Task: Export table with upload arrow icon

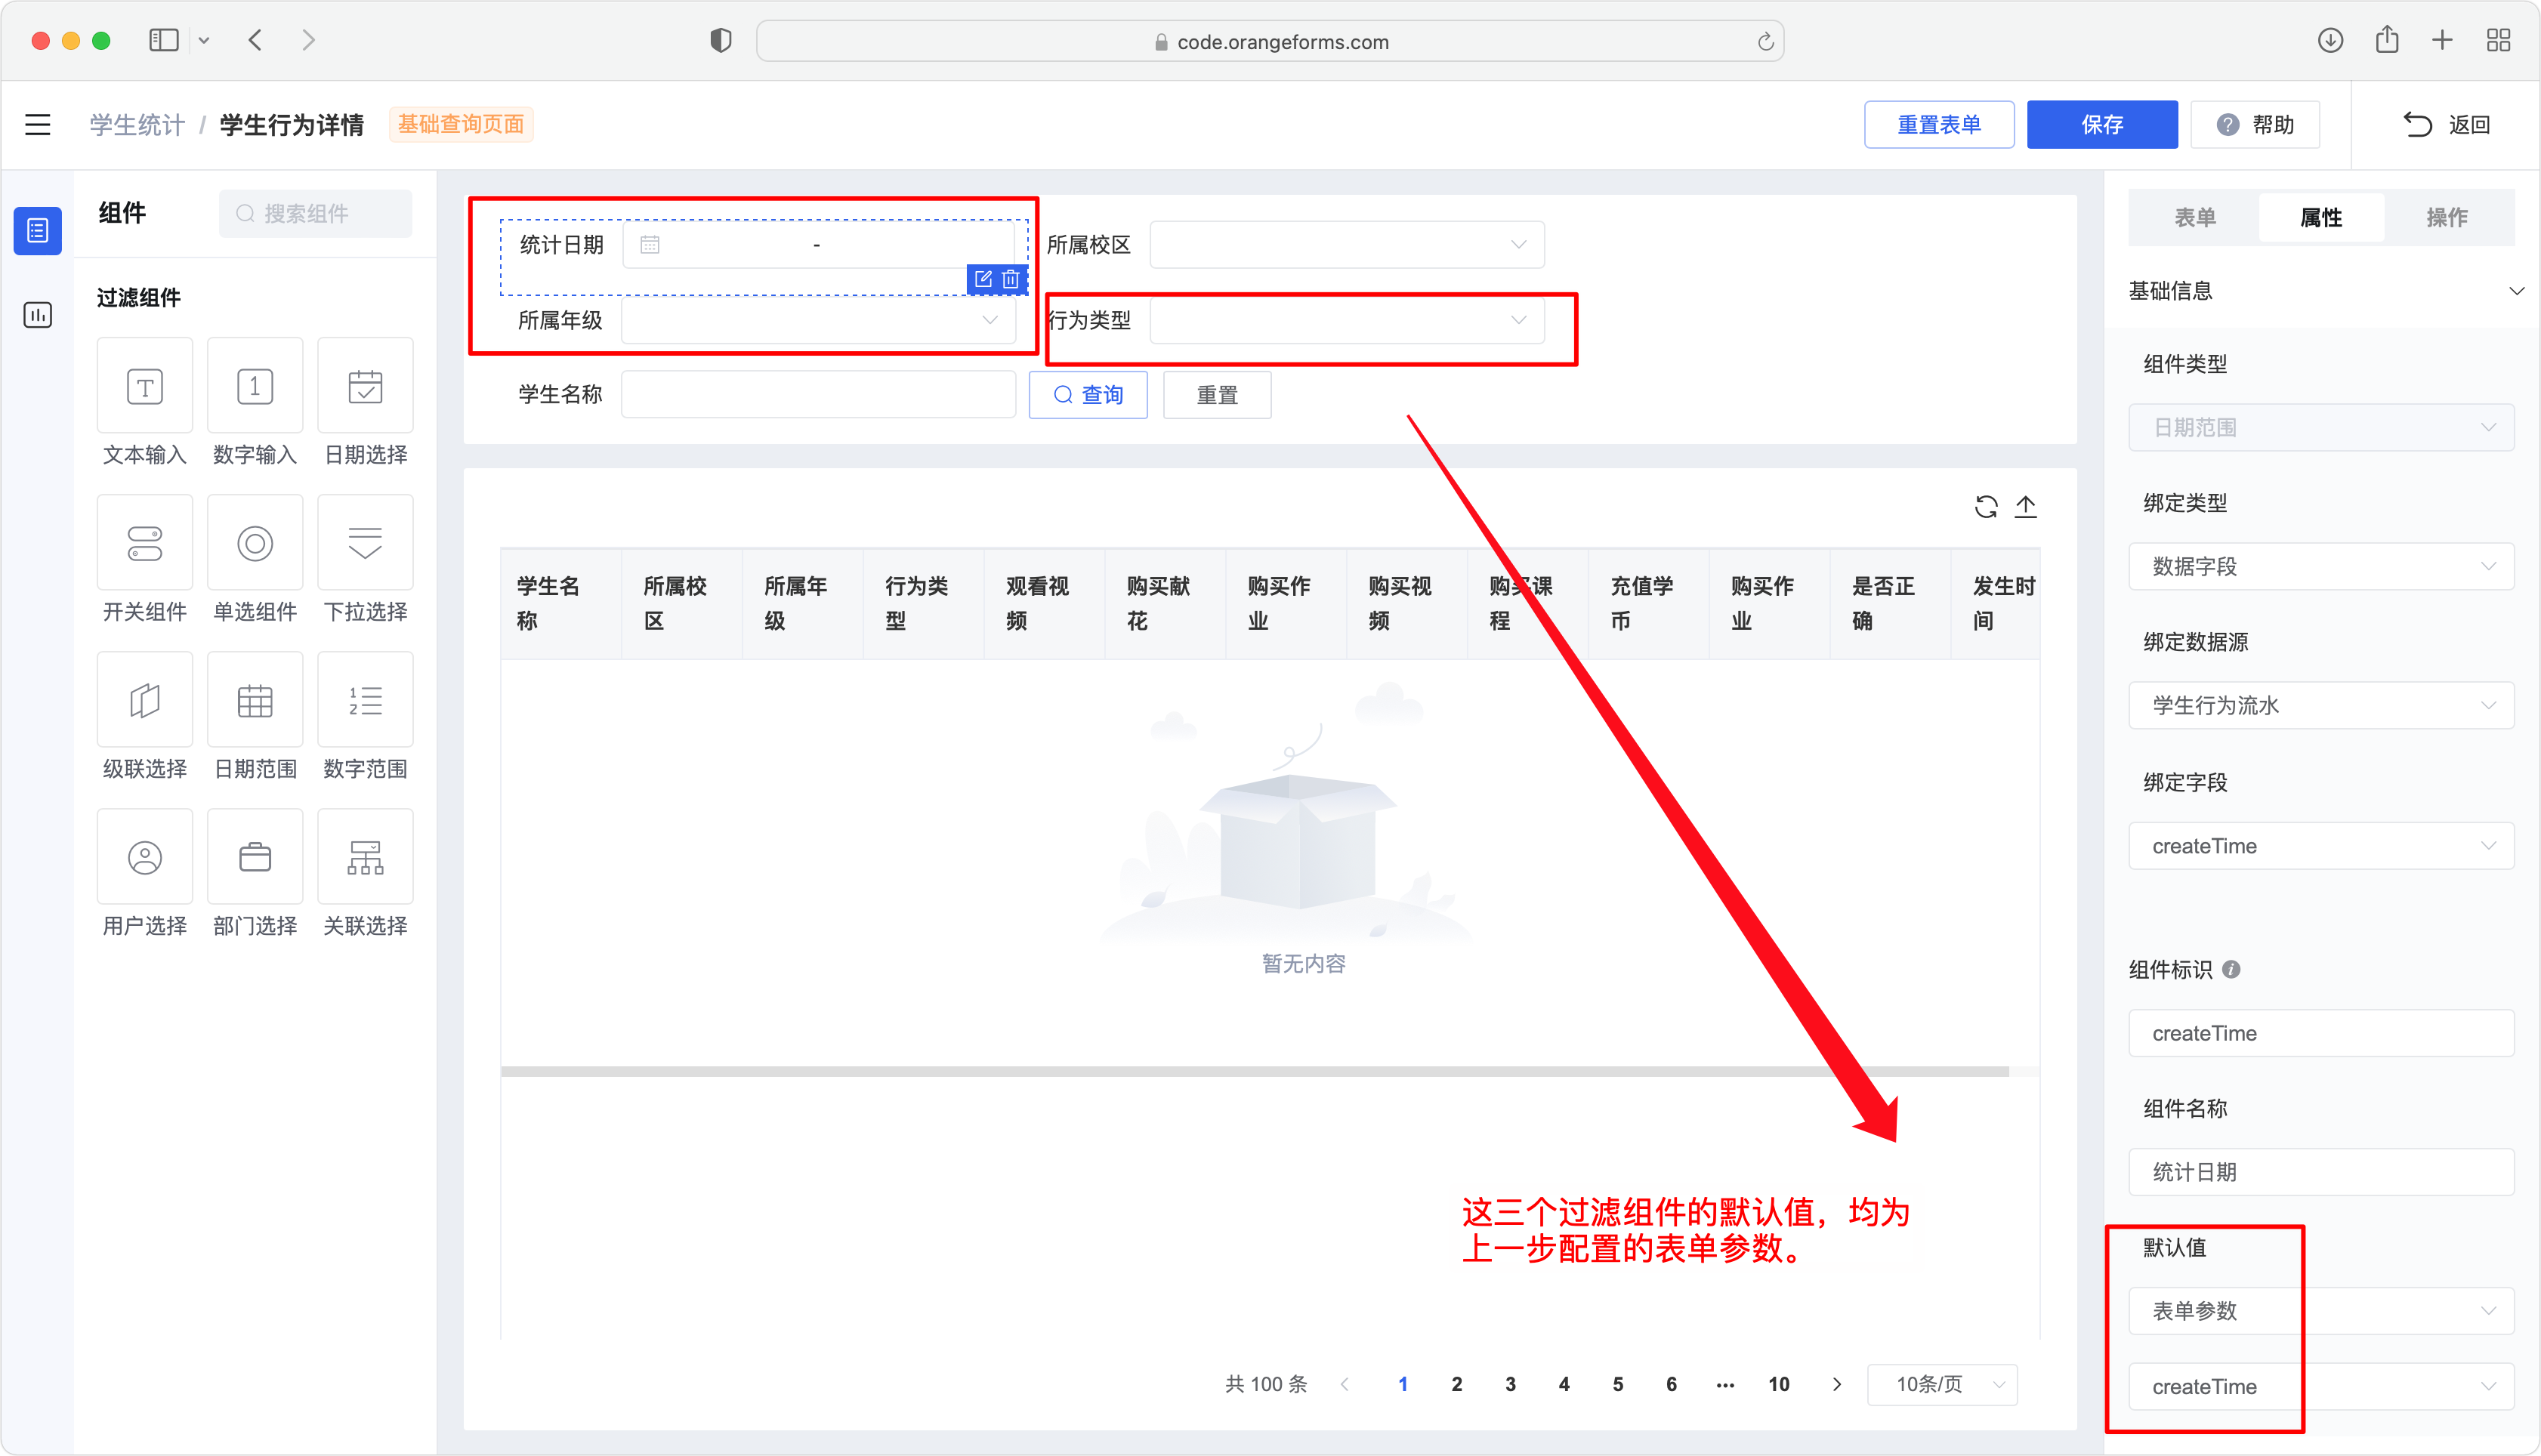Action: [2026, 507]
